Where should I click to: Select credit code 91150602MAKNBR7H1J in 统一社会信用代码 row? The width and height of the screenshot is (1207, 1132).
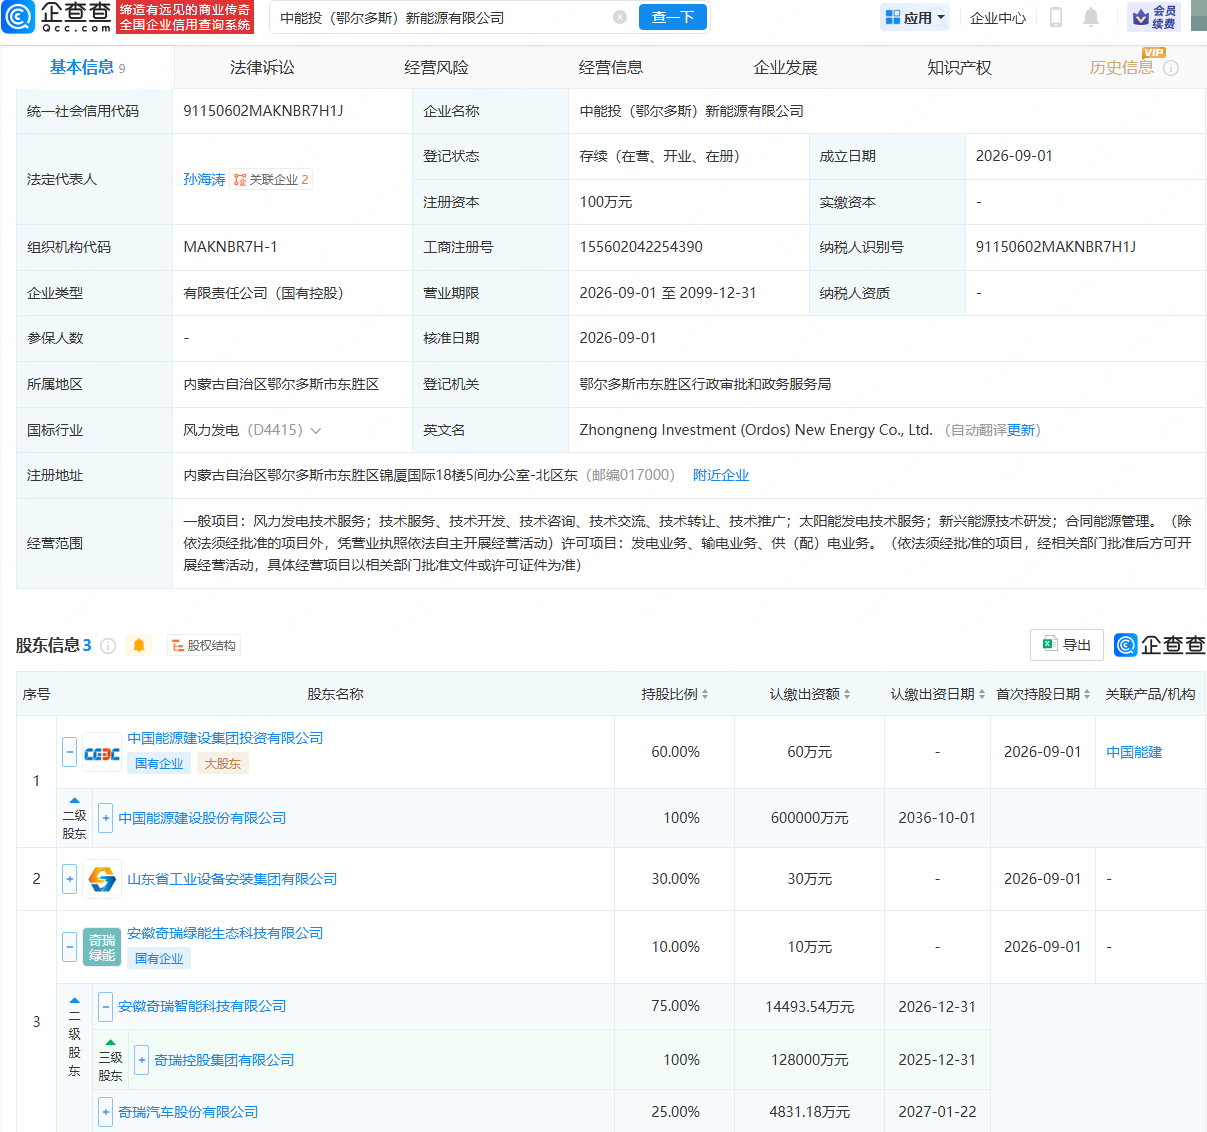point(263,111)
